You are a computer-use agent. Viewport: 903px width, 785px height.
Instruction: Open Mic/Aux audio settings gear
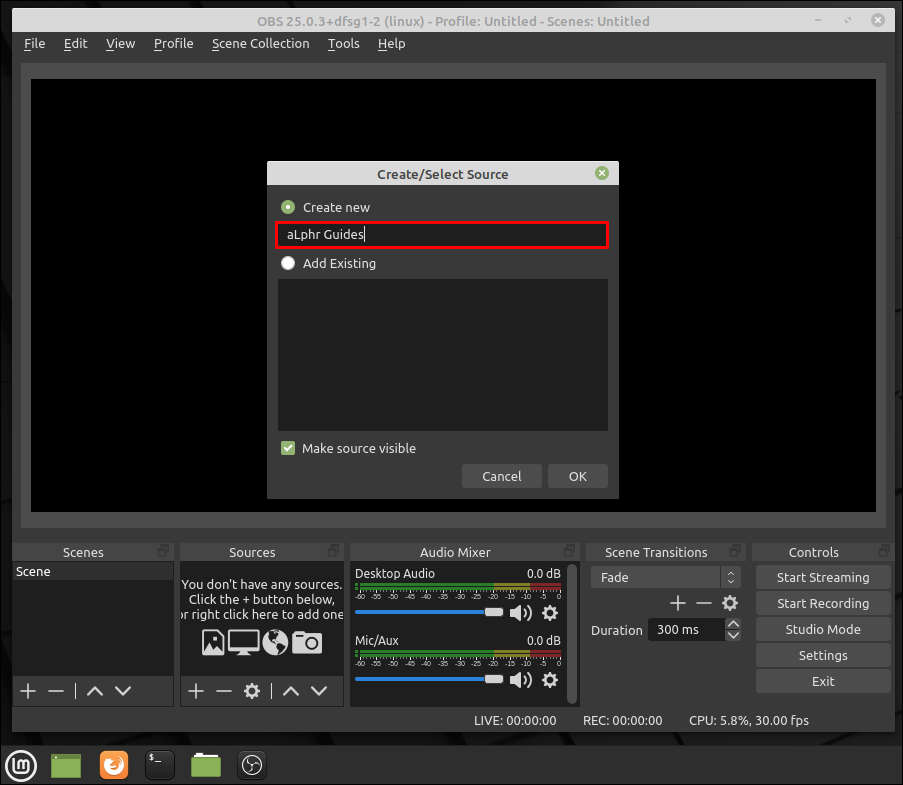click(x=549, y=680)
